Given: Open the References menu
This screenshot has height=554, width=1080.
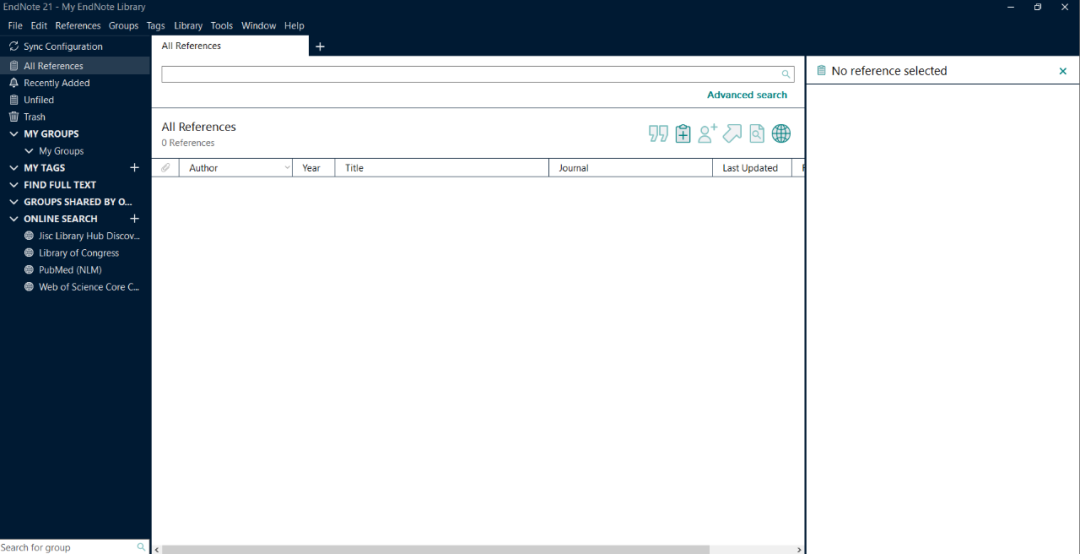Looking at the screenshot, I should pyautogui.click(x=77, y=26).
